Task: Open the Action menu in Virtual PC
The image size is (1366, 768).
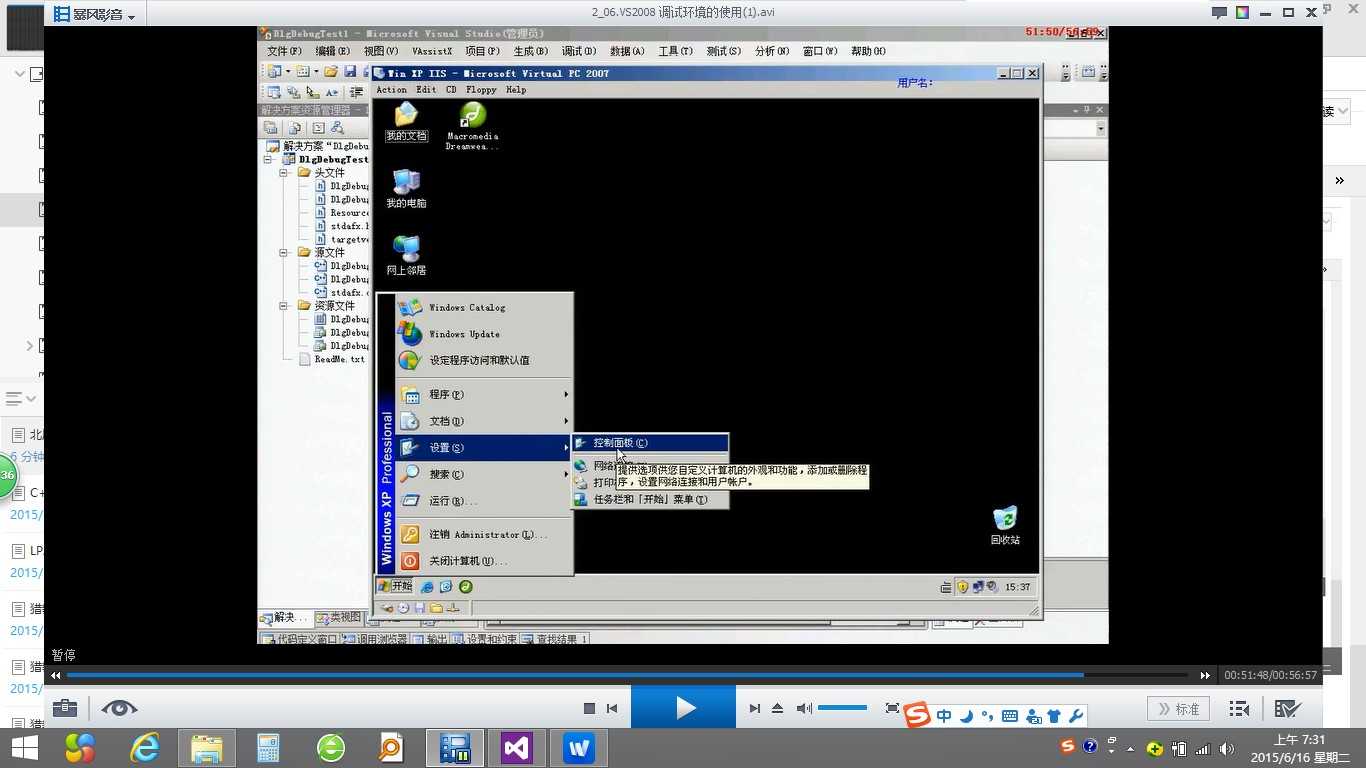Action: pyautogui.click(x=392, y=90)
